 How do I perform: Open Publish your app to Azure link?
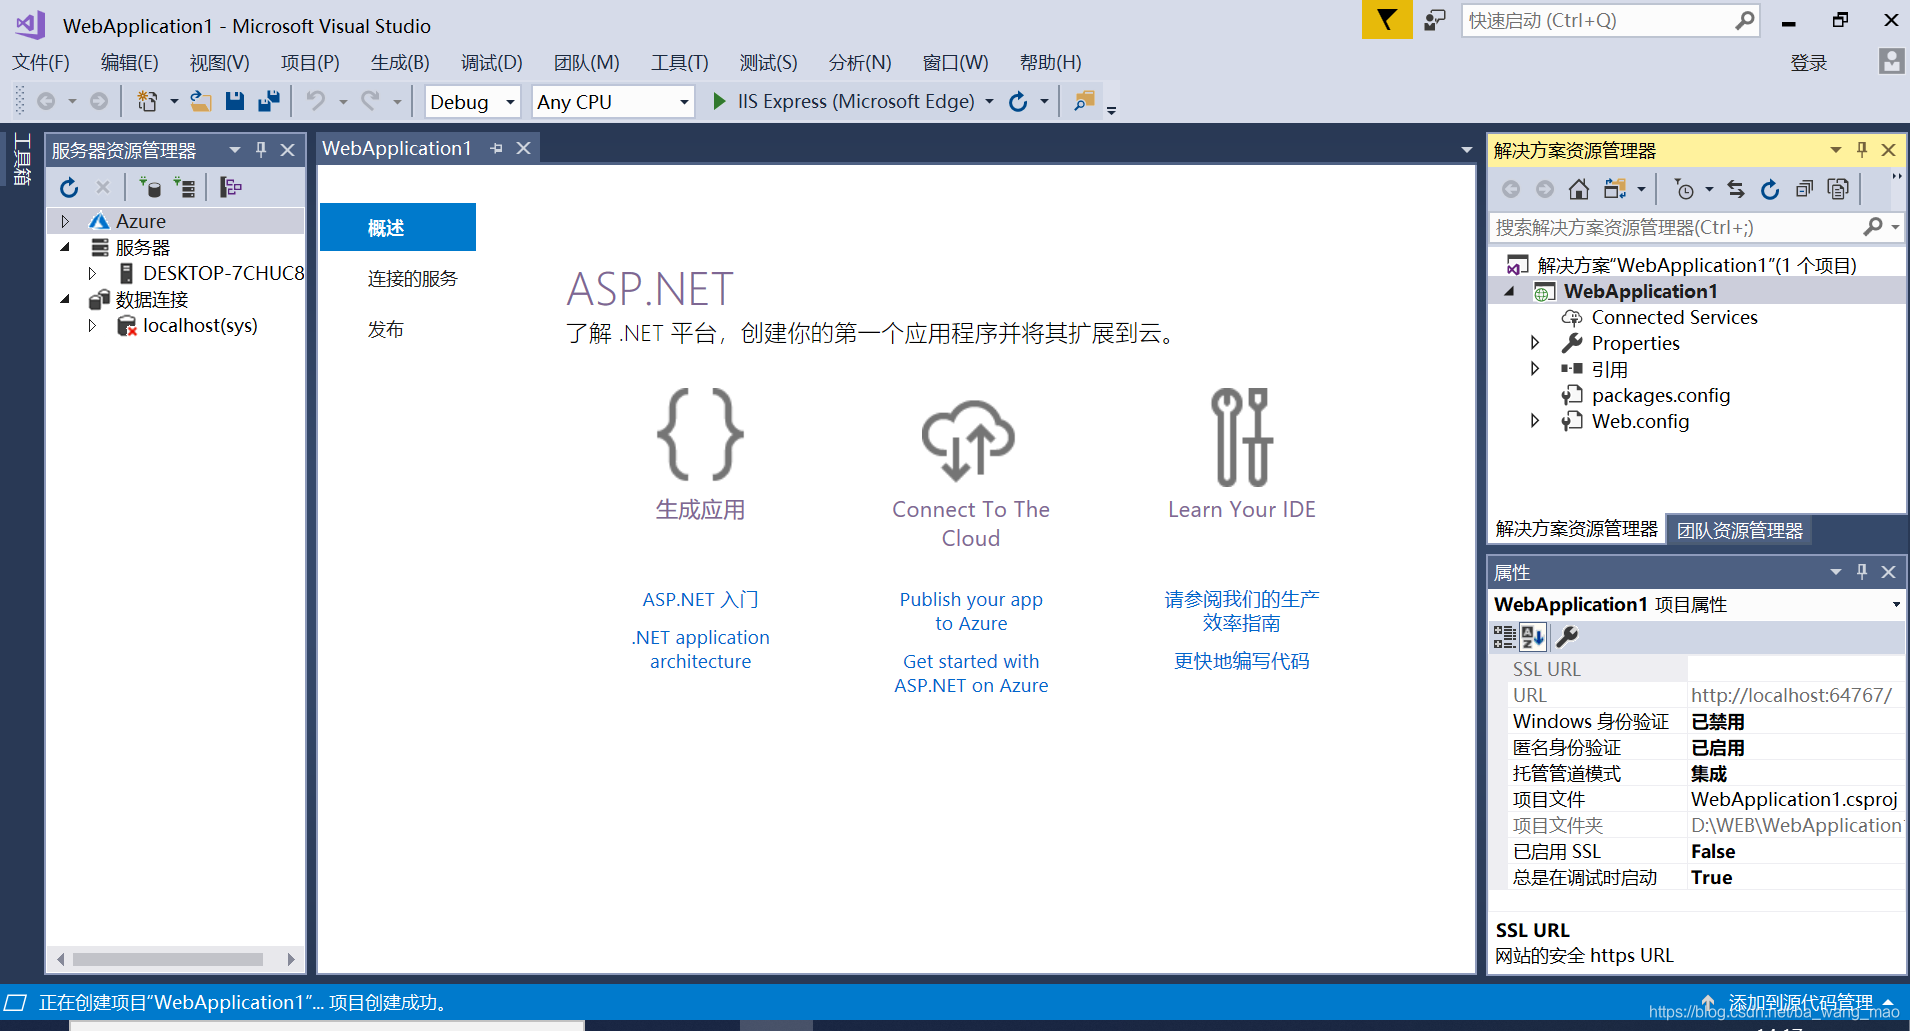tap(970, 611)
